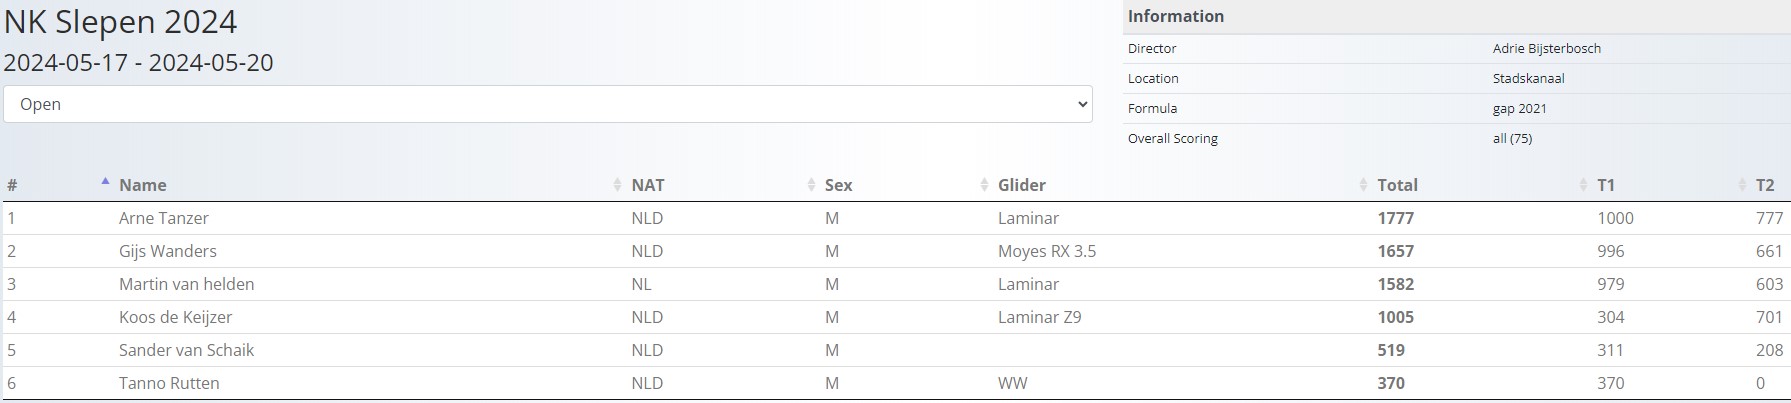Screen dimensions: 1791x403
Task: Click the Information panel header
Action: [1176, 16]
